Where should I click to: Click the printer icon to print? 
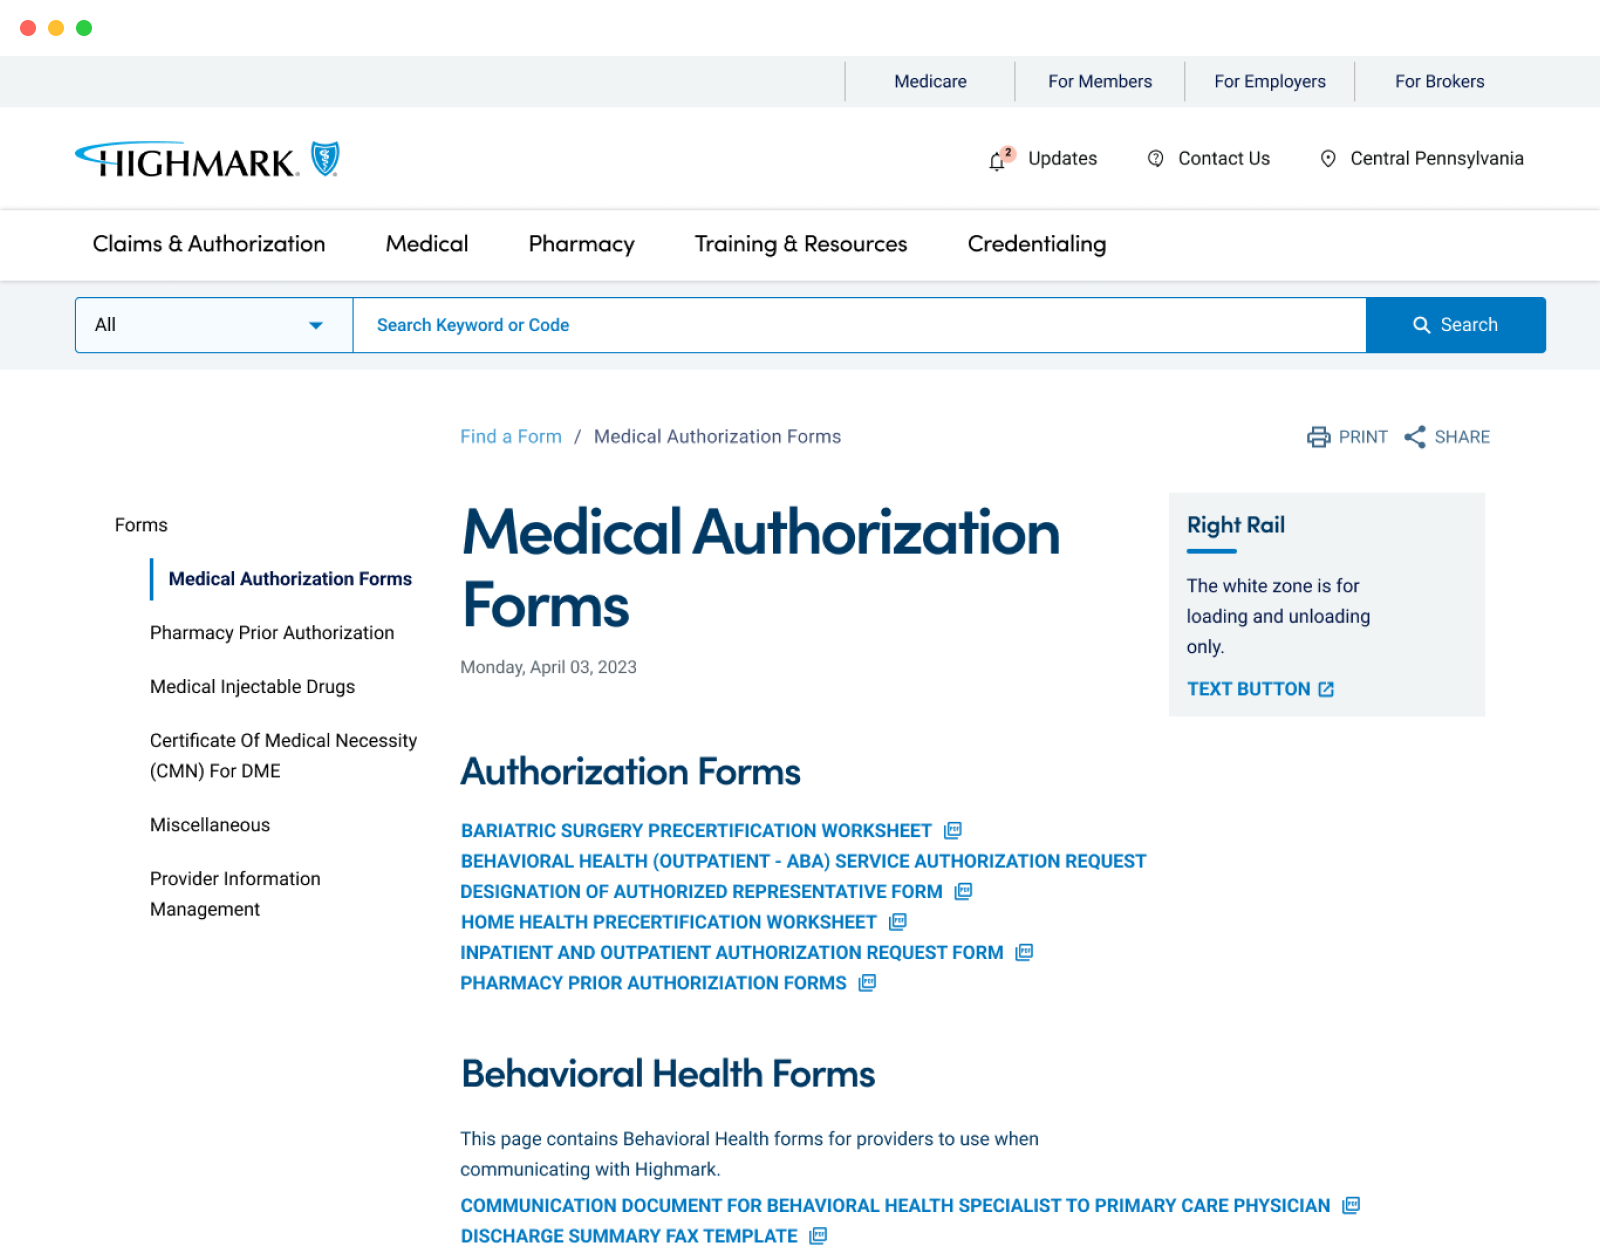pyautogui.click(x=1318, y=437)
